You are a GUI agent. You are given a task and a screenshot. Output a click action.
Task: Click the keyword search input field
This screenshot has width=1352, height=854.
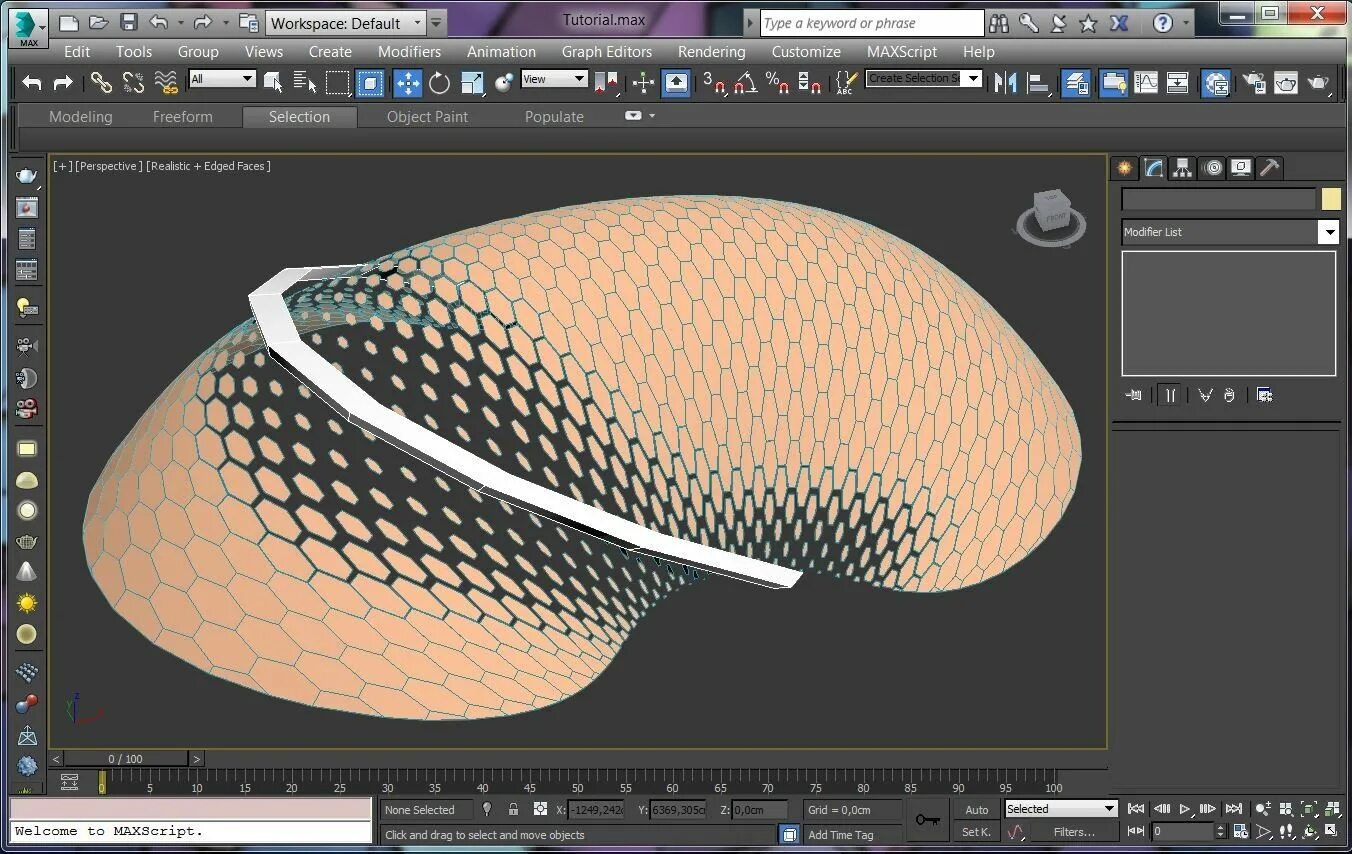click(871, 23)
